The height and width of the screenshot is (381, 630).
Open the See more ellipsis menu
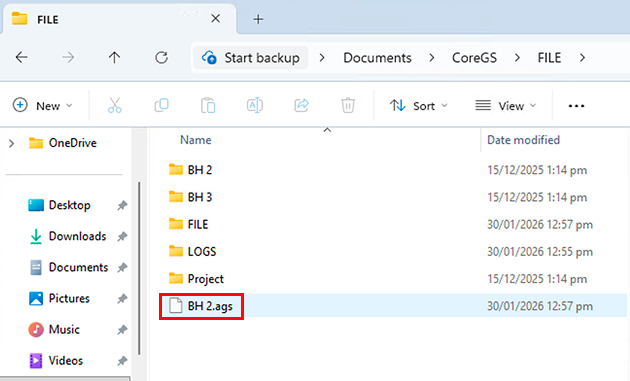[576, 106]
